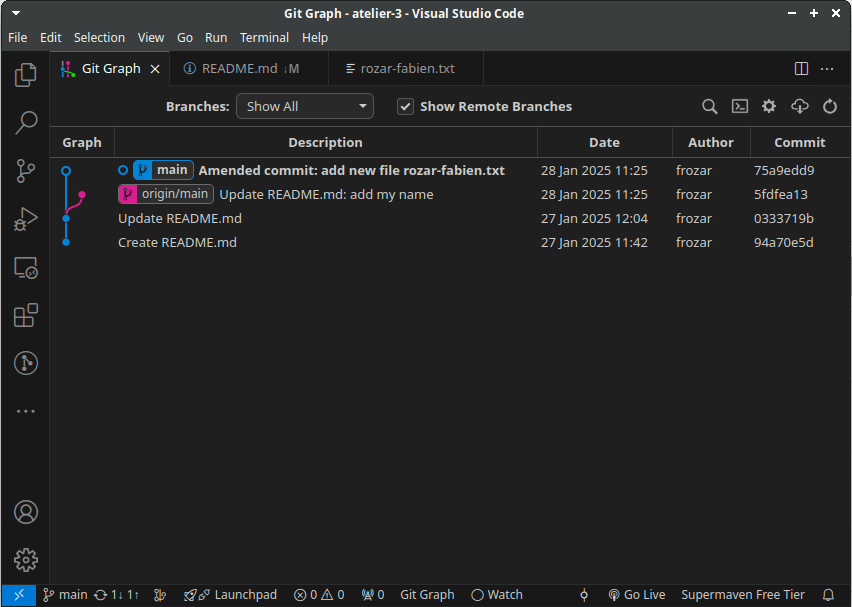Click the Description column header

pyautogui.click(x=325, y=142)
